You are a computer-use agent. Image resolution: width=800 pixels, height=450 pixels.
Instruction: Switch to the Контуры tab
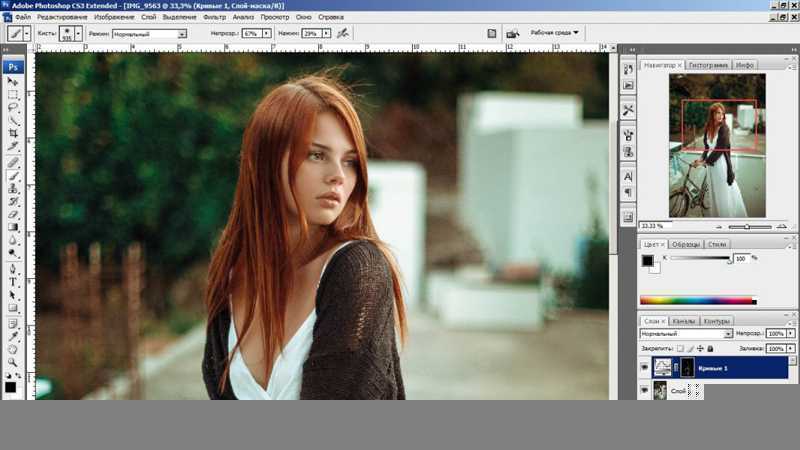pos(716,321)
